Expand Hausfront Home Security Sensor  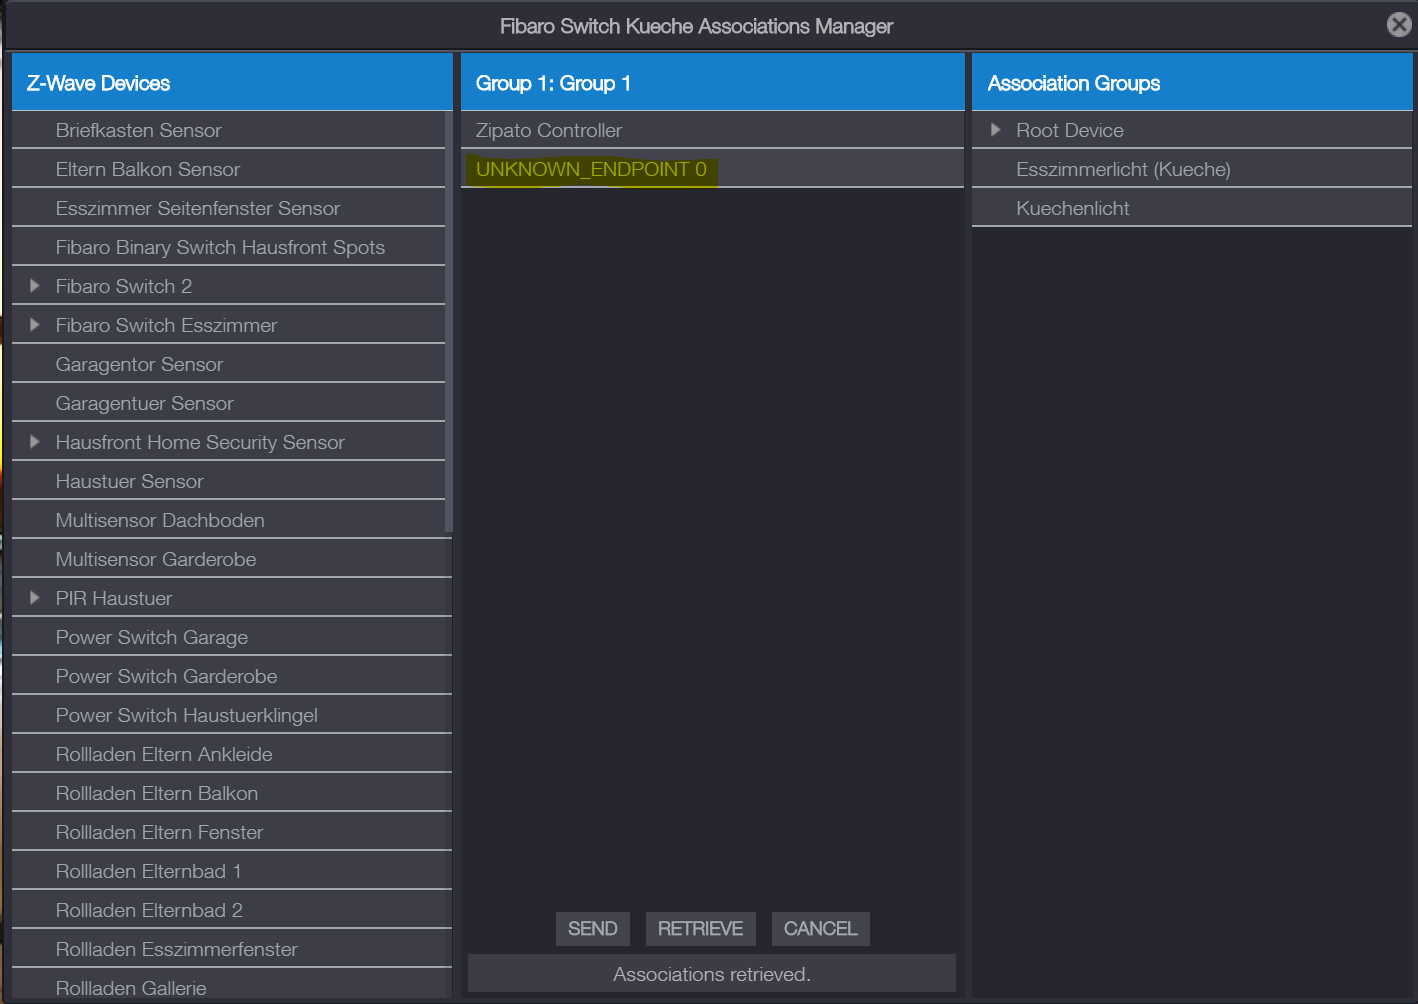35,442
